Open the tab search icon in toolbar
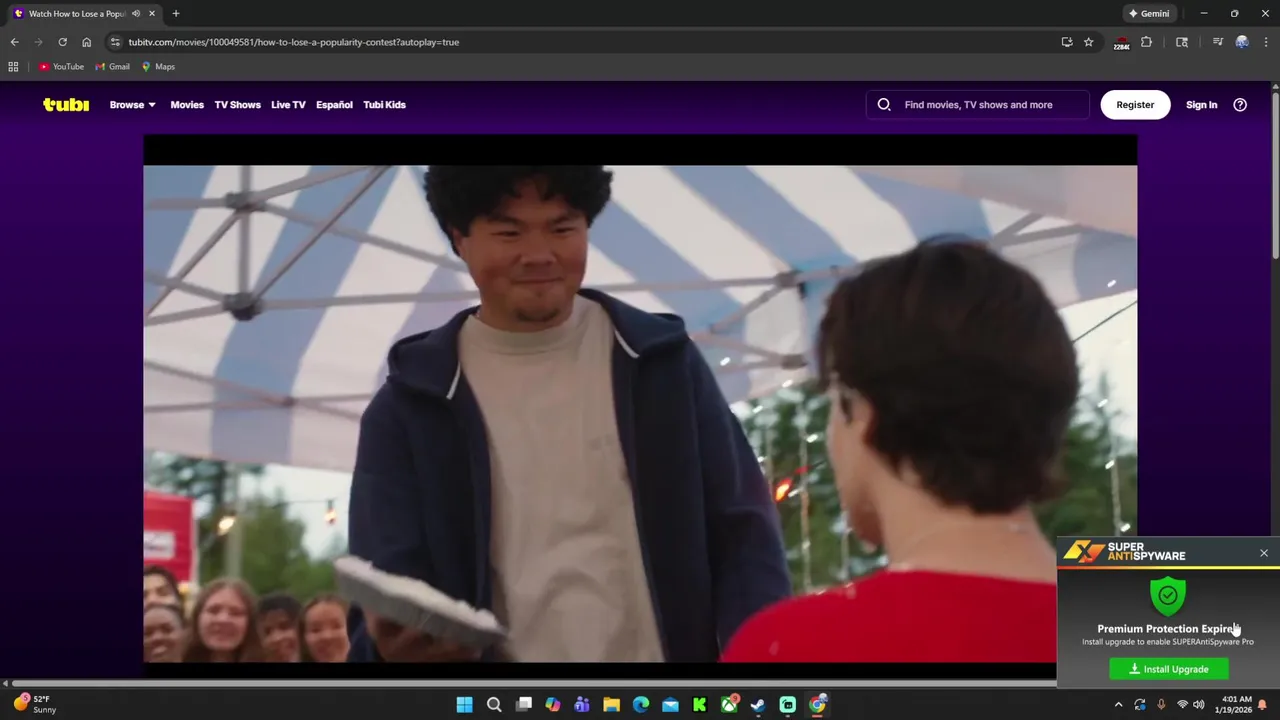 [1182, 42]
